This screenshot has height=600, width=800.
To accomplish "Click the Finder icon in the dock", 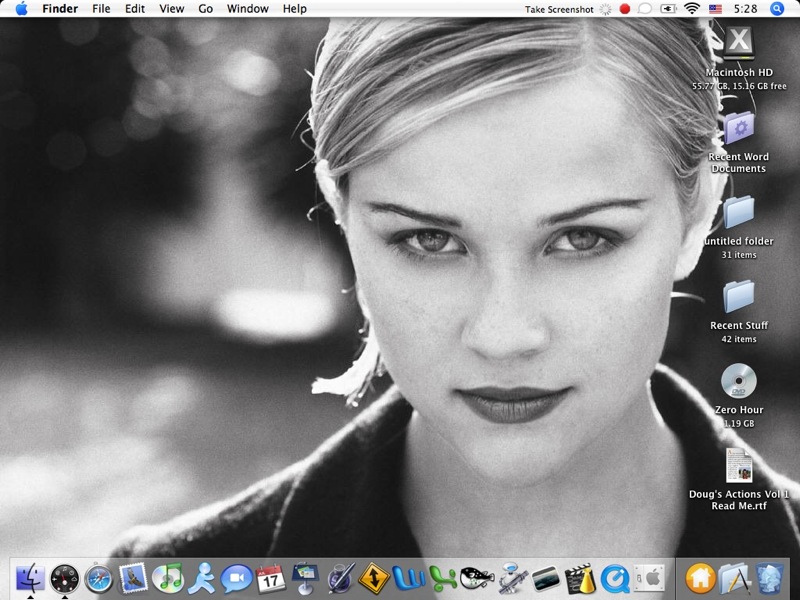I will click(x=31, y=578).
